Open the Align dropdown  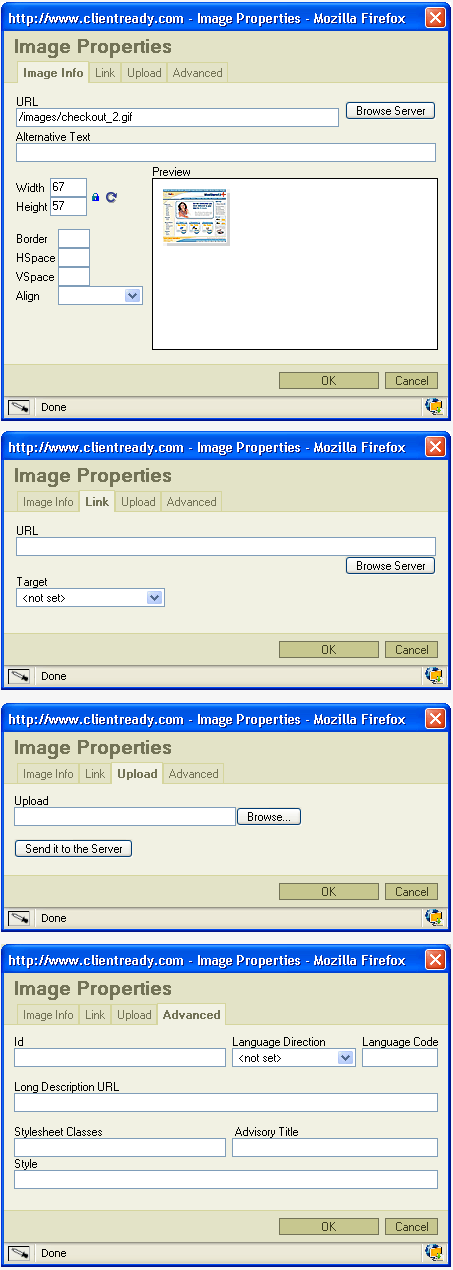pos(101,296)
